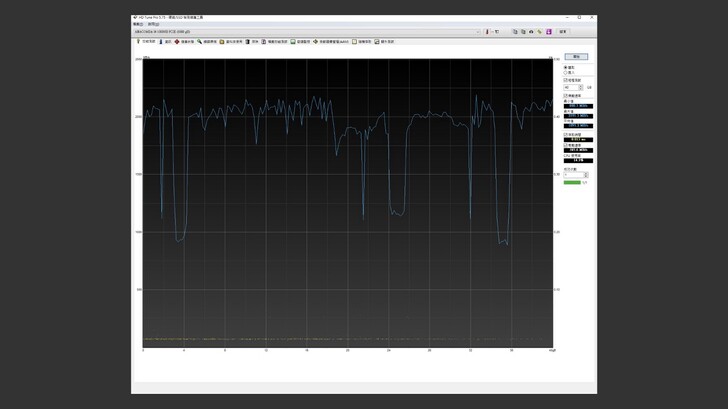Open the File menu
The height and width of the screenshot is (409, 728).
coord(138,24)
